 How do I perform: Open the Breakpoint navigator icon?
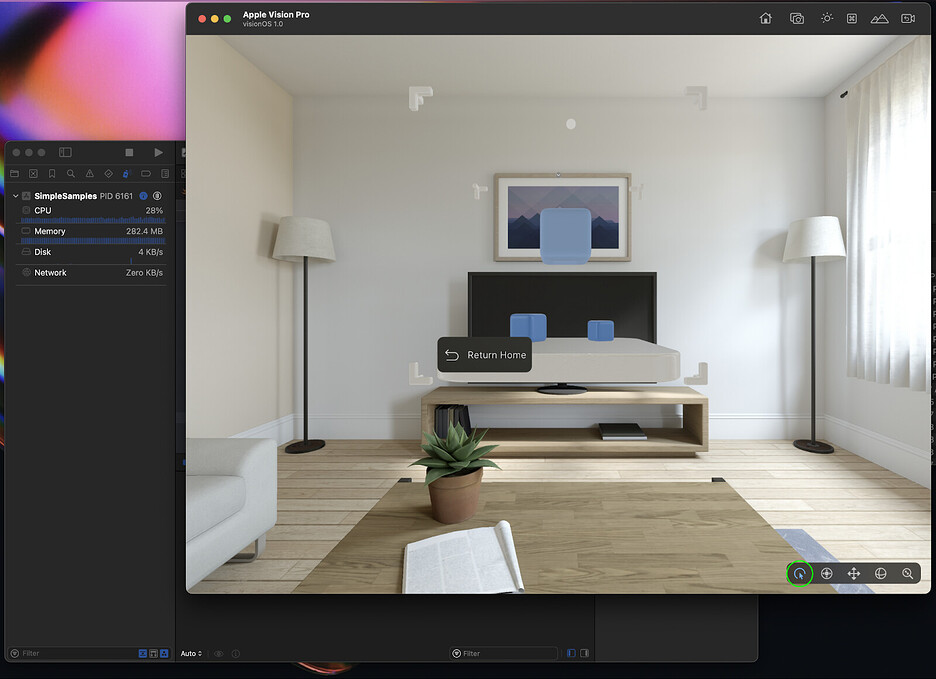pos(146,174)
